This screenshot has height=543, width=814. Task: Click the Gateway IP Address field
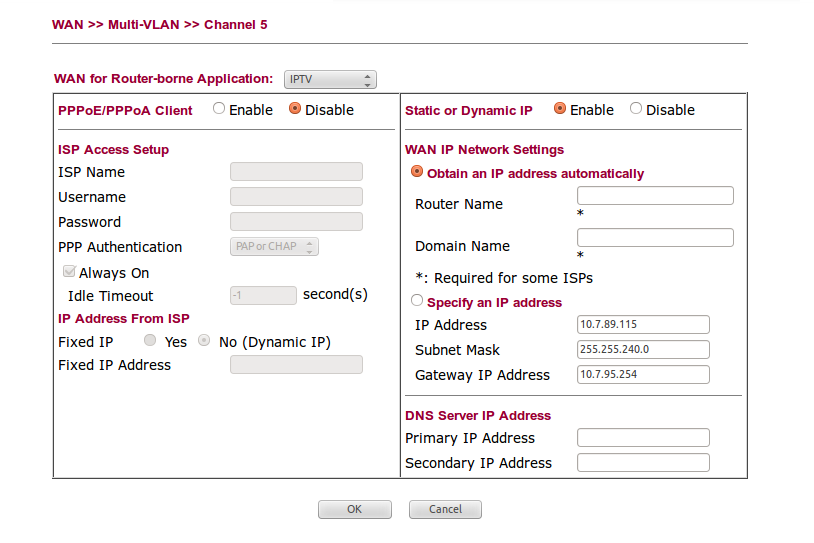pyautogui.click(x=643, y=374)
